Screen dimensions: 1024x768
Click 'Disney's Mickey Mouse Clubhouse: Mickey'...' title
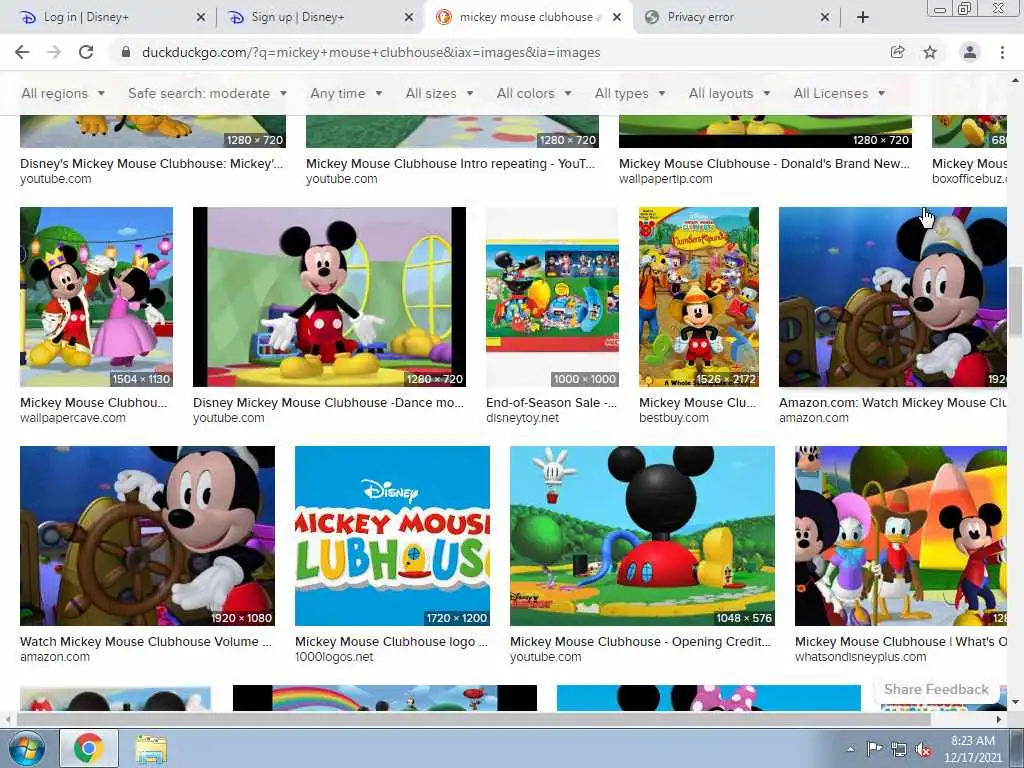(152, 163)
